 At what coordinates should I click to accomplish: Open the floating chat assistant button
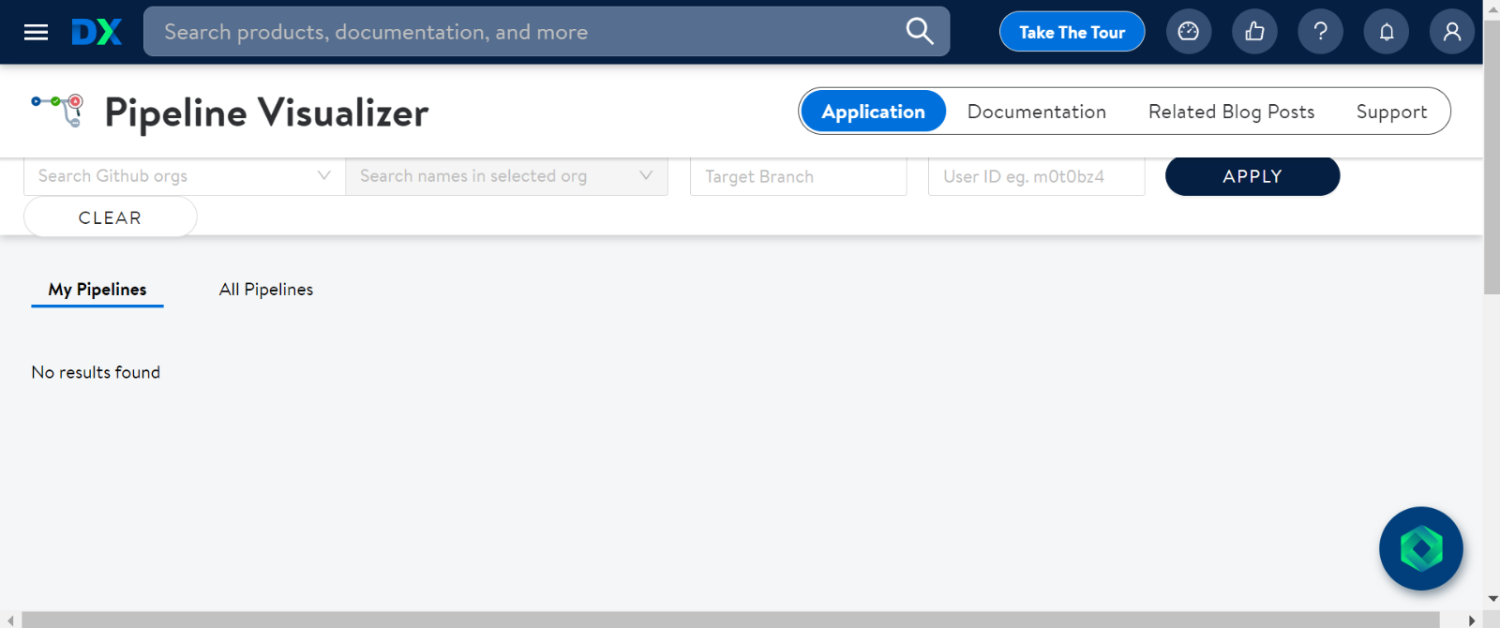click(x=1420, y=548)
